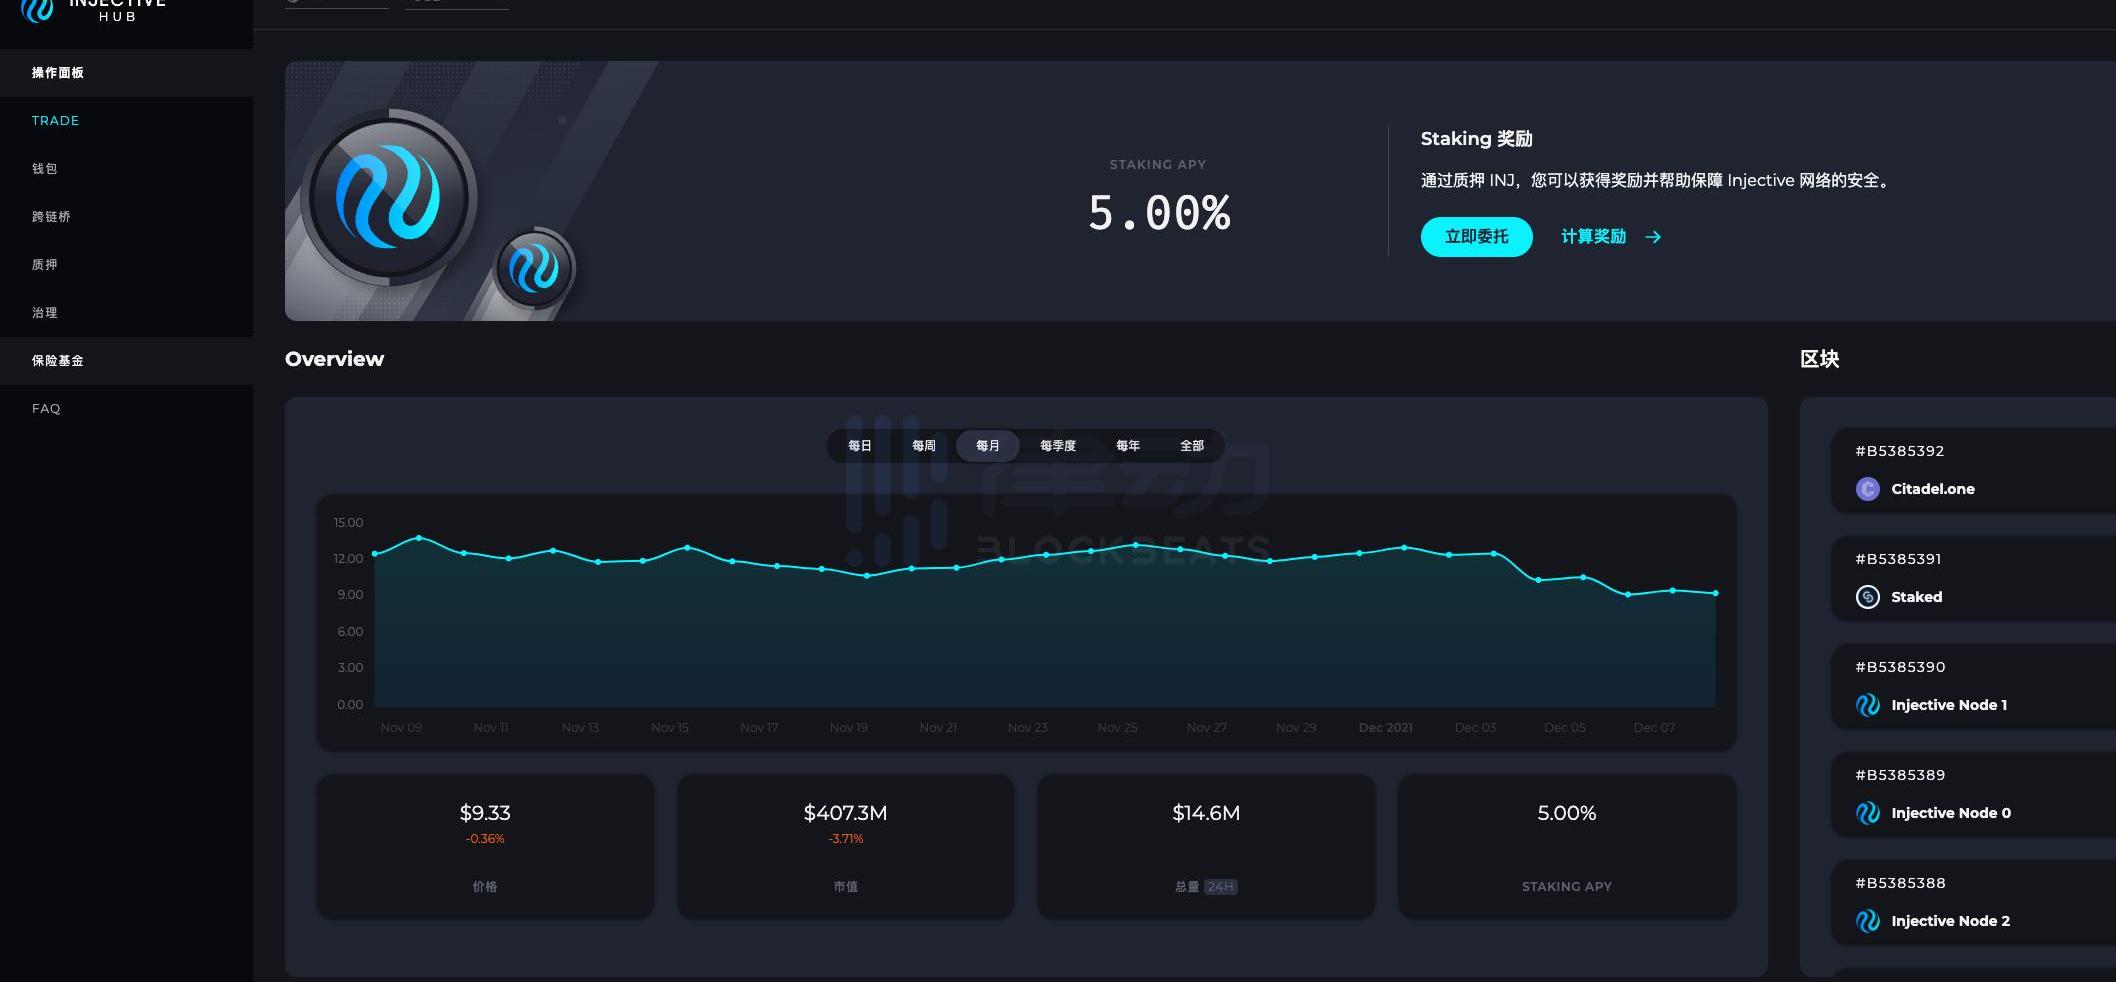Open the 计算奖励 link

[x=1593, y=237]
